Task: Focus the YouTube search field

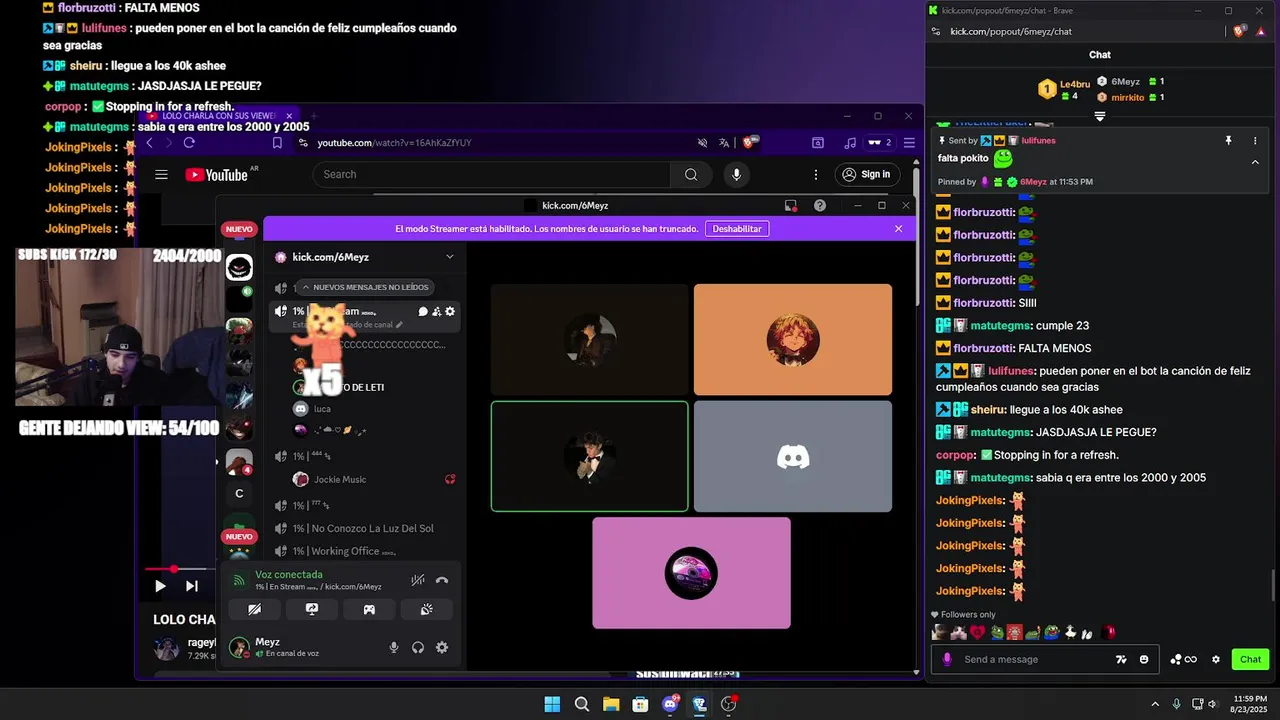Action: [x=491, y=174]
